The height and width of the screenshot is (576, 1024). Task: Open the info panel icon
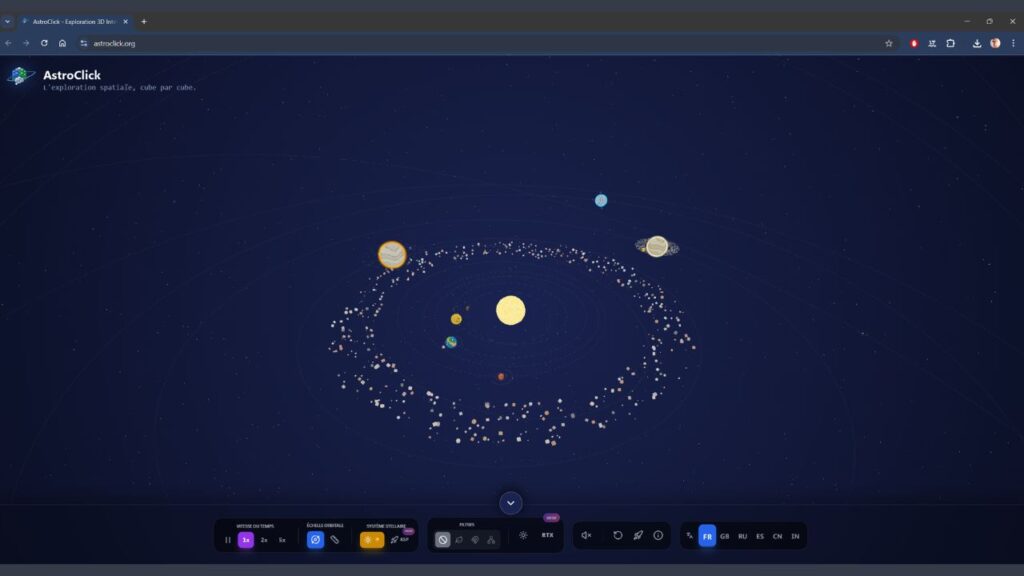[x=658, y=535]
